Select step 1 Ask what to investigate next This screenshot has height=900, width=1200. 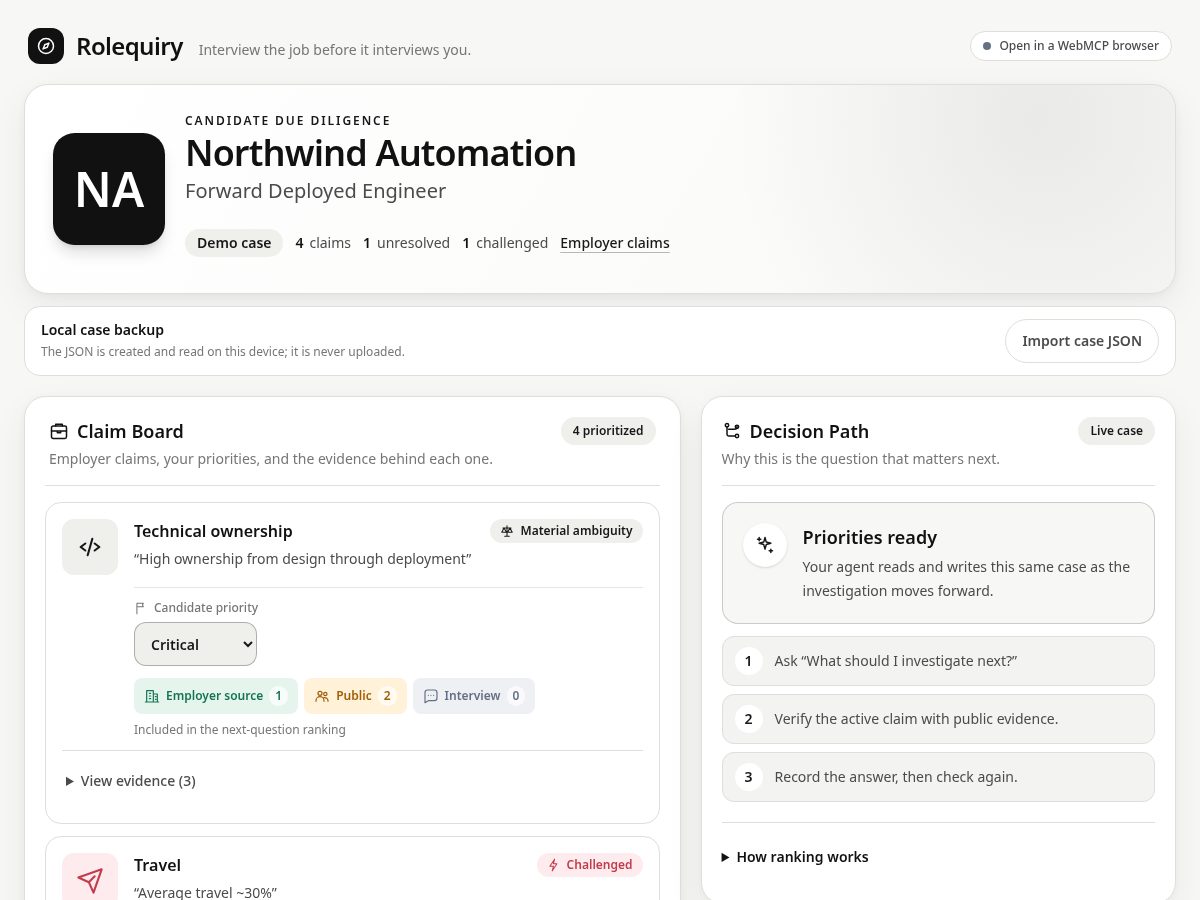[x=938, y=661]
